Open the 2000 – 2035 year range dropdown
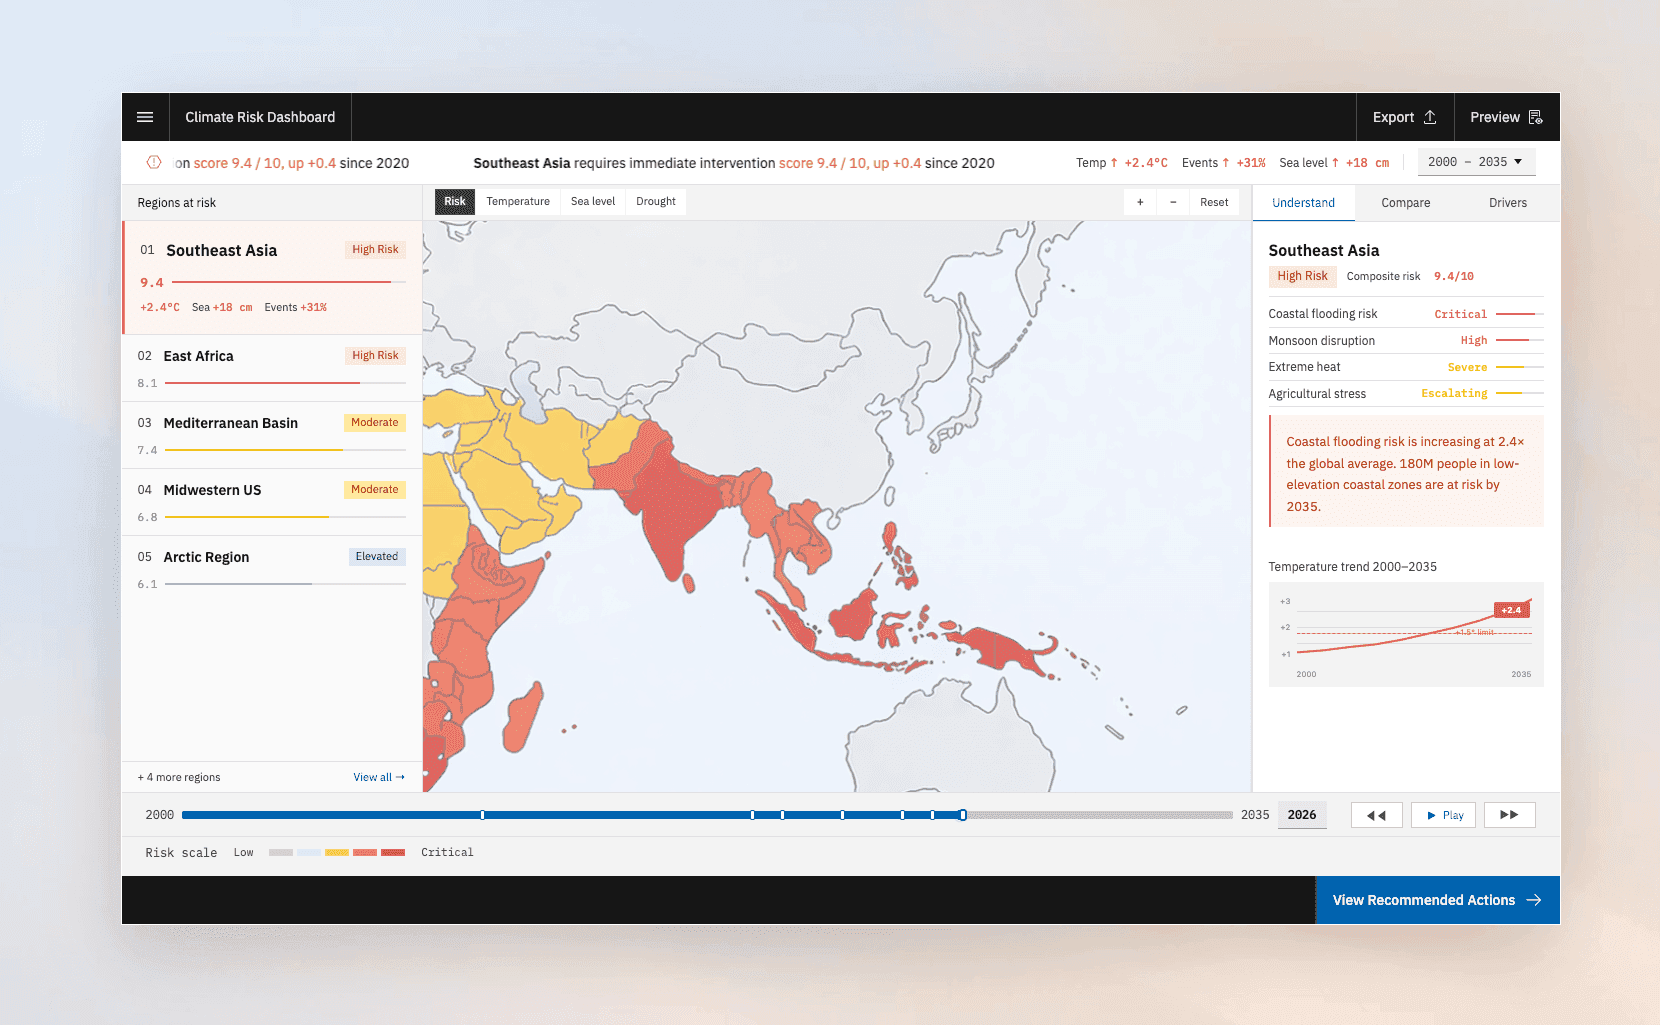The image size is (1660, 1025). coord(1476,162)
